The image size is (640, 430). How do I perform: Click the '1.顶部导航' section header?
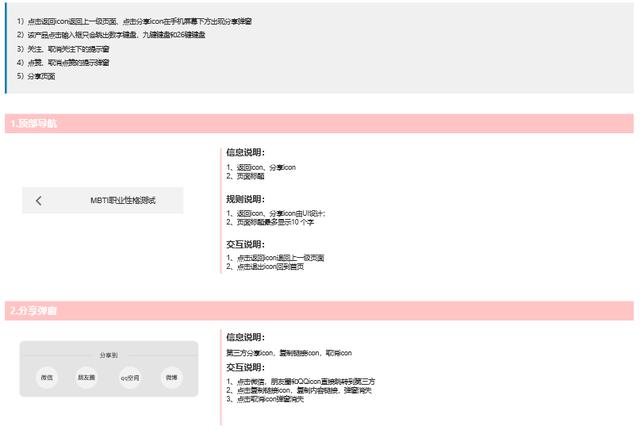(x=319, y=123)
